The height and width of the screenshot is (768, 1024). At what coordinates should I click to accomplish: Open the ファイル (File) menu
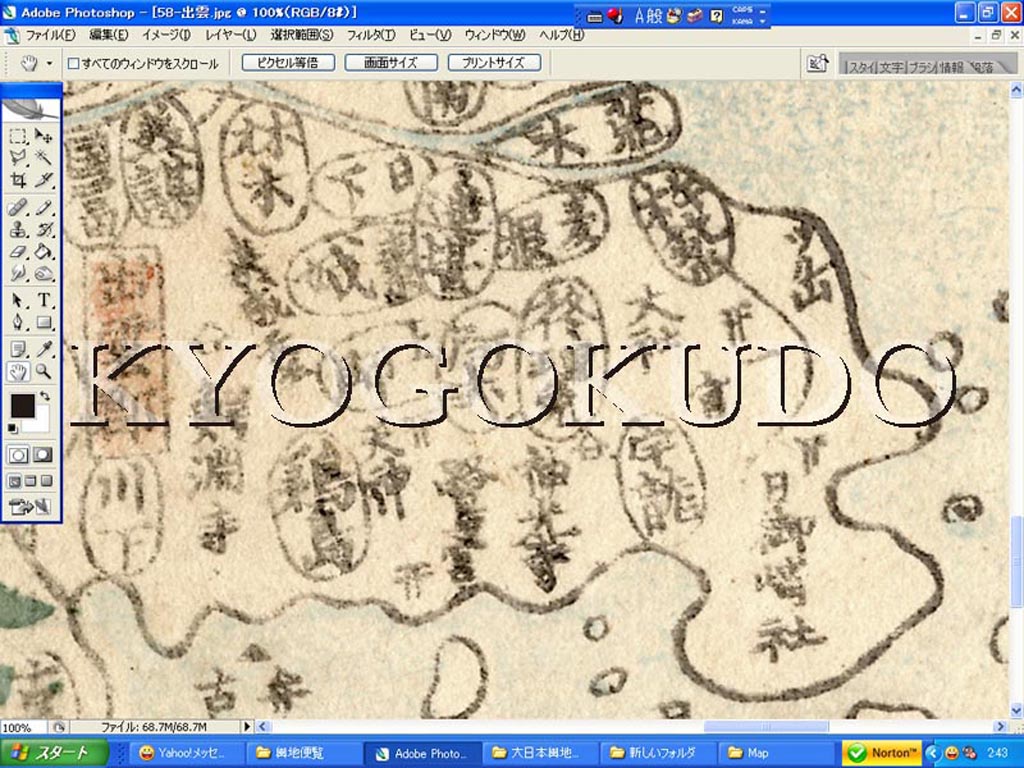[x=50, y=35]
